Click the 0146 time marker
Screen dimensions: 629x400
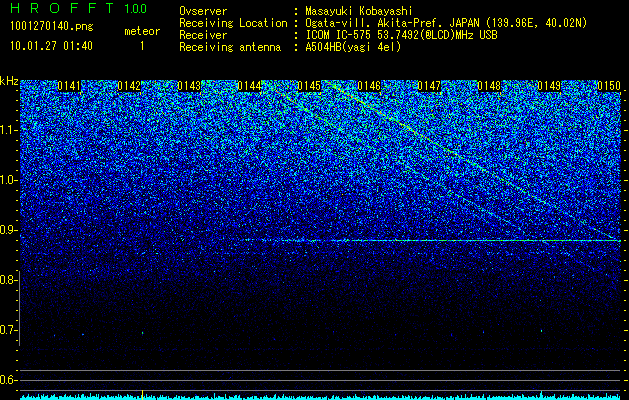click(369, 86)
